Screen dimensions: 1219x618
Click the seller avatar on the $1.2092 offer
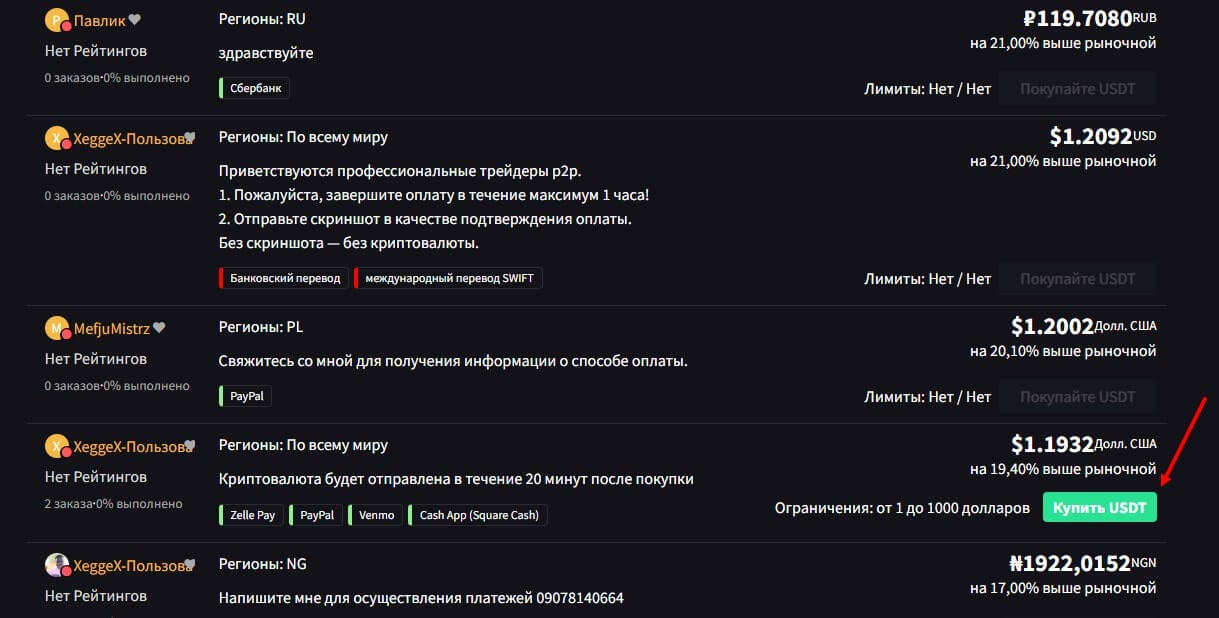[x=57, y=139]
